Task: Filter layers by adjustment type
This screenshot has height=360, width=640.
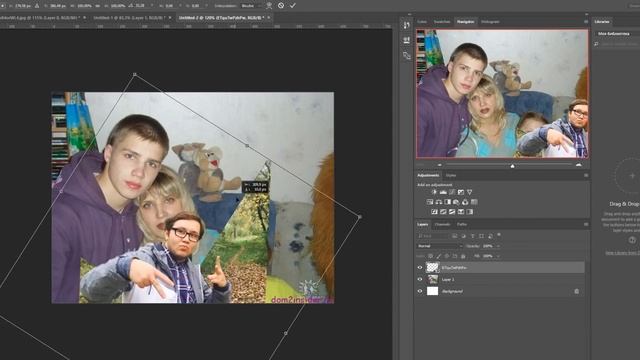Action: 464,236
